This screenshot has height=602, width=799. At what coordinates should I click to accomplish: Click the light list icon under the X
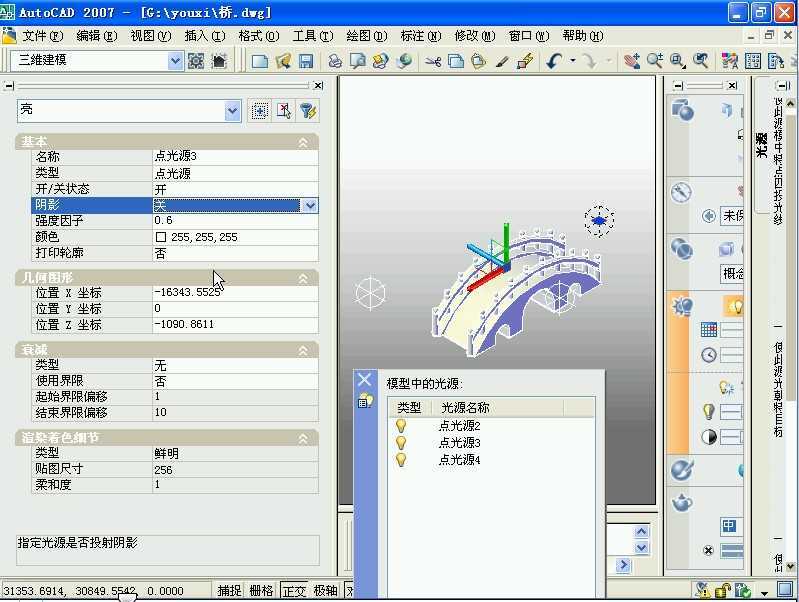365,401
